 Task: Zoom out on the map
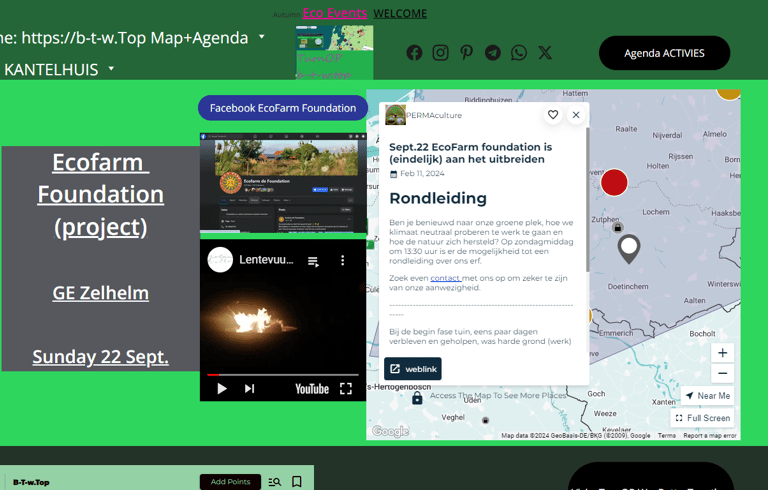722,373
